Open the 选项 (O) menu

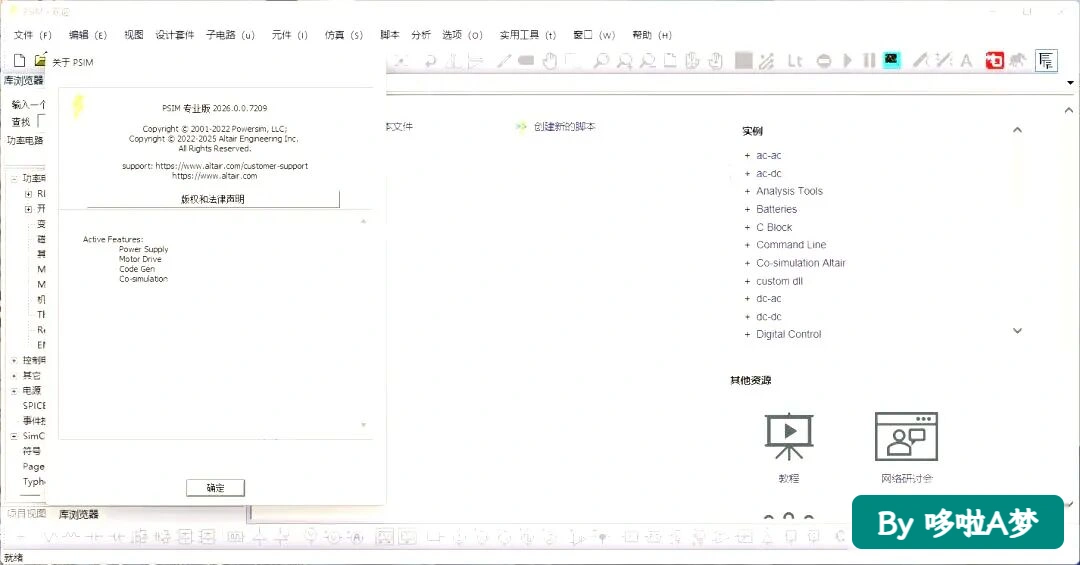click(462, 35)
